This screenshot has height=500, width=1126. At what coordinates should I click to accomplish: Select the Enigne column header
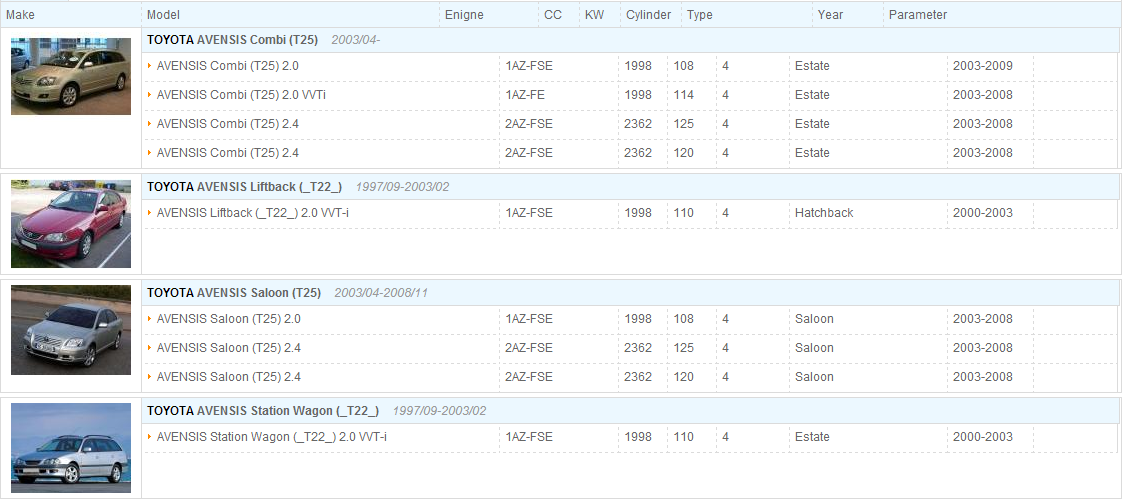click(x=464, y=14)
